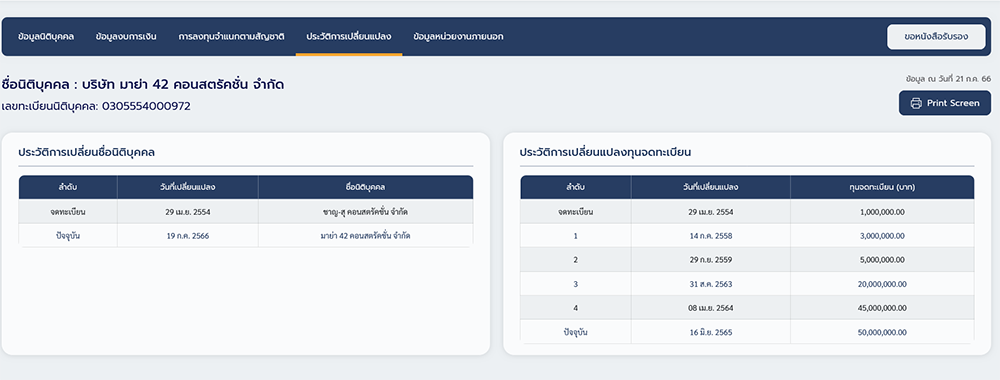Click date 16 มิ.ย. 2565
The width and height of the screenshot is (1000, 380).
(x=710, y=332)
